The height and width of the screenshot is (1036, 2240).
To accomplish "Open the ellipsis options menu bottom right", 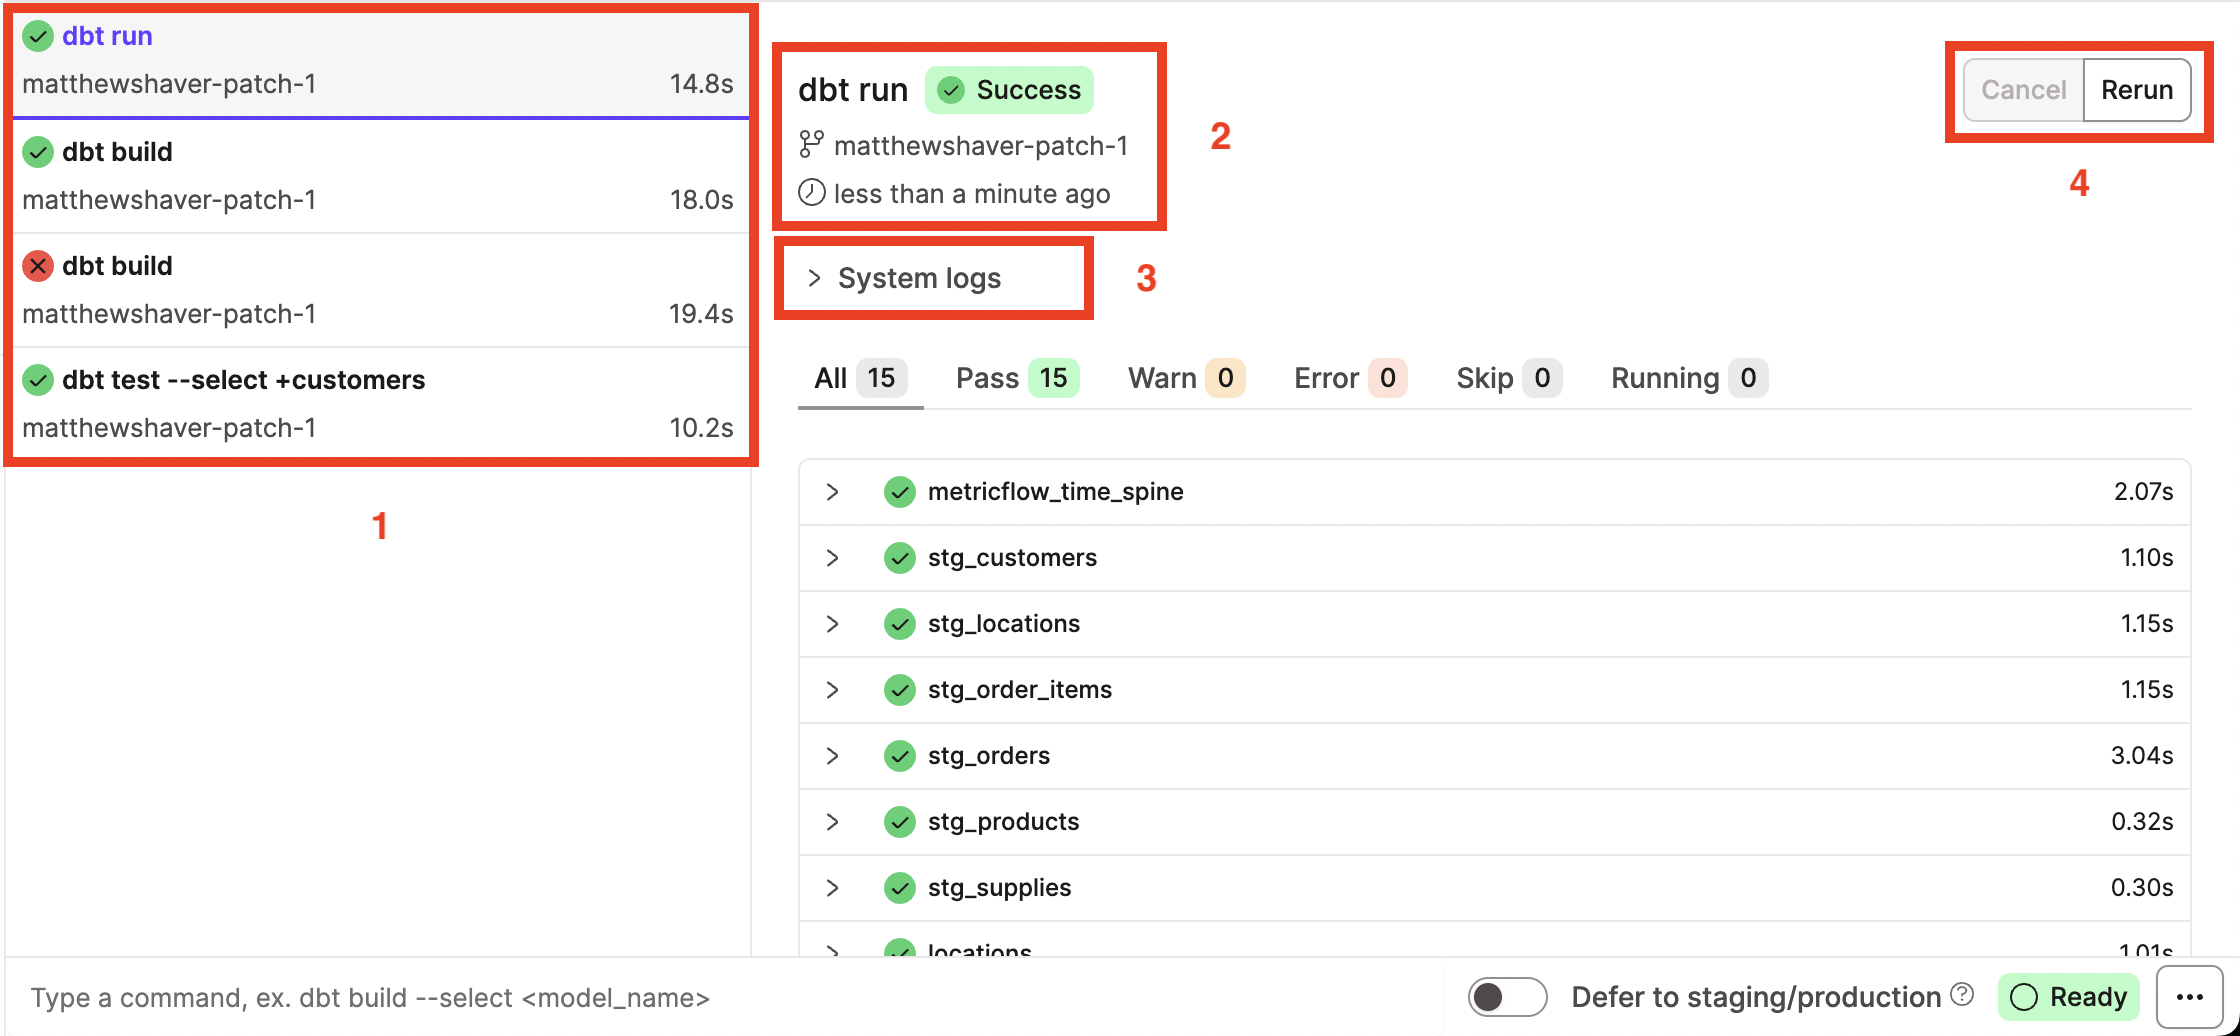I will 2189,996.
